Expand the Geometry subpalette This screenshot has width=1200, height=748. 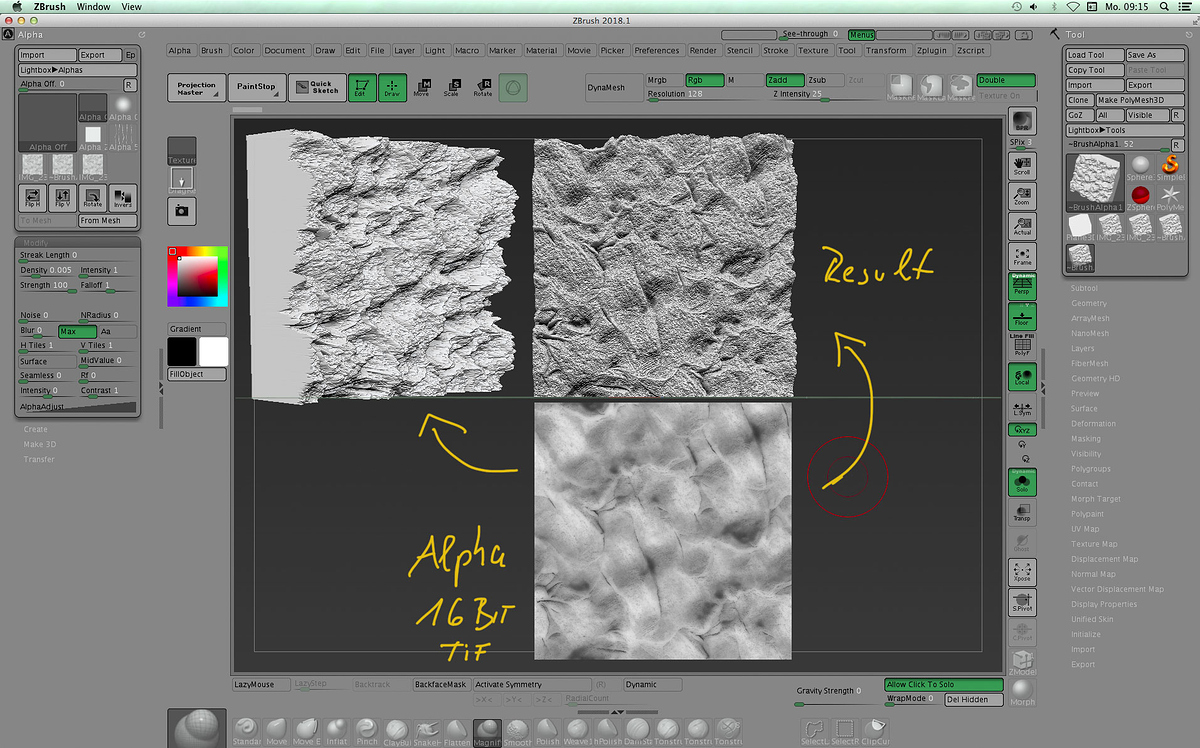(x=1089, y=303)
